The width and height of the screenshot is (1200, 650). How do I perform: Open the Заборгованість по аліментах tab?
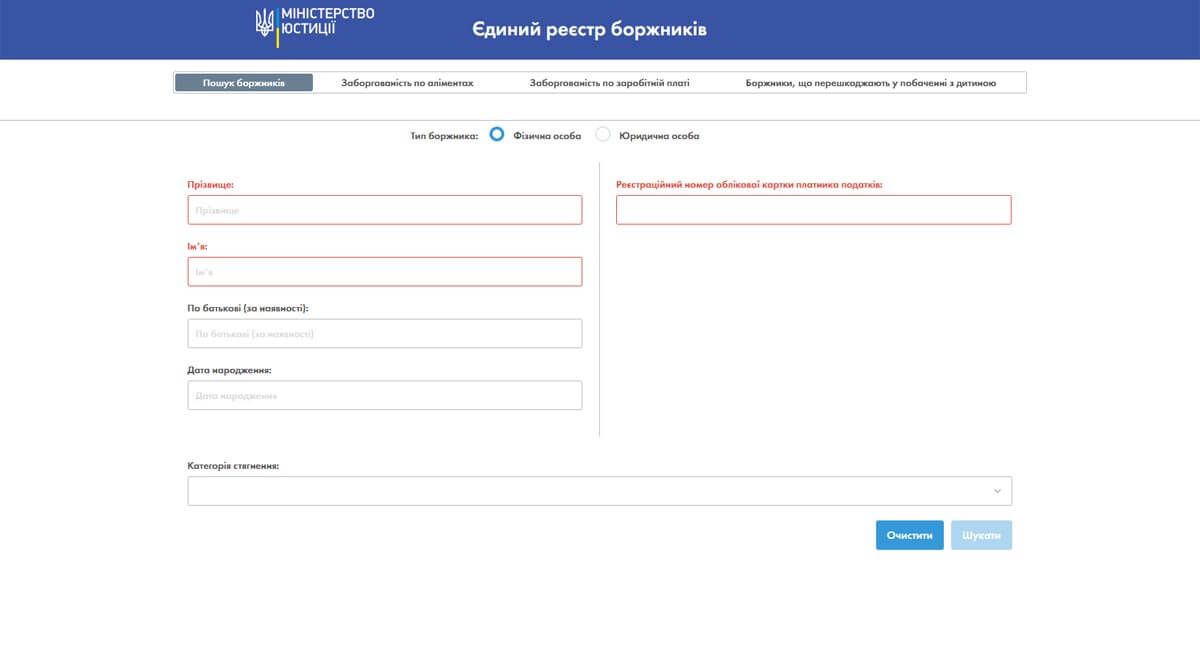pos(407,83)
